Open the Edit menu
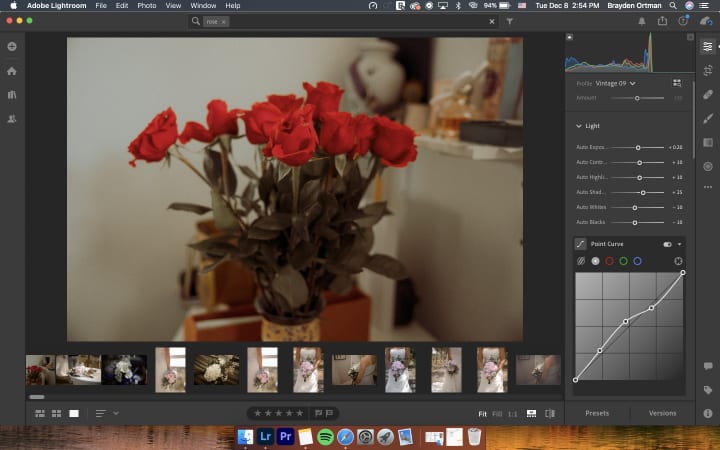720x450 pixels. (x=122, y=6)
